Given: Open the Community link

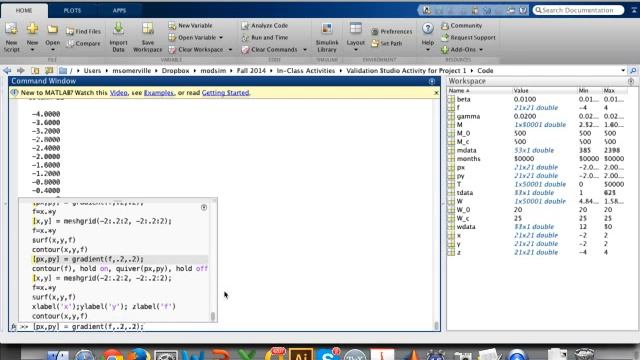Looking at the screenshot, I should click(x=462, y=25).
